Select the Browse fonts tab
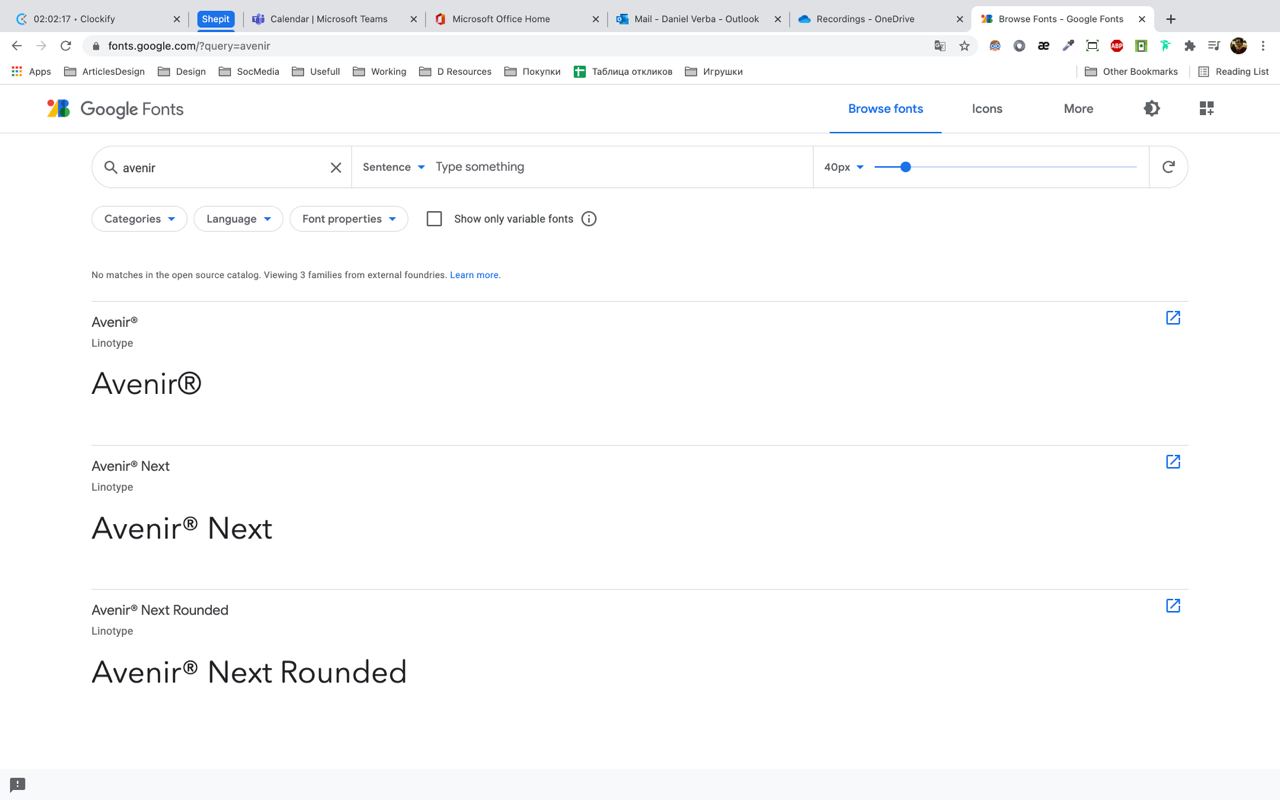 coord(885,109)
